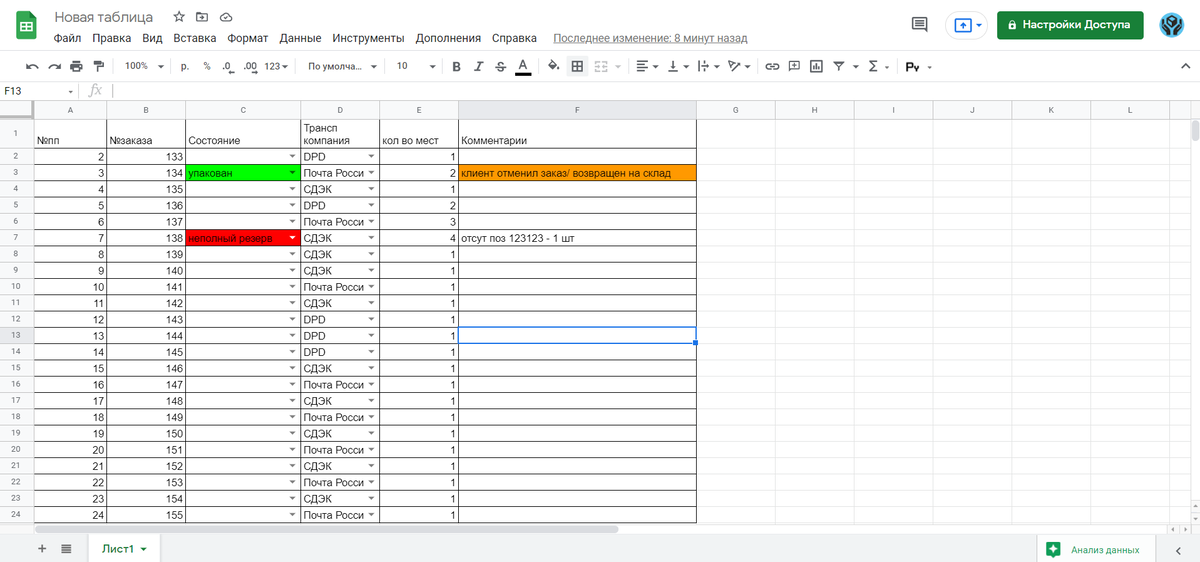Click the Print icon
The image size is (1200, 562).
click(x=76, y=66)
